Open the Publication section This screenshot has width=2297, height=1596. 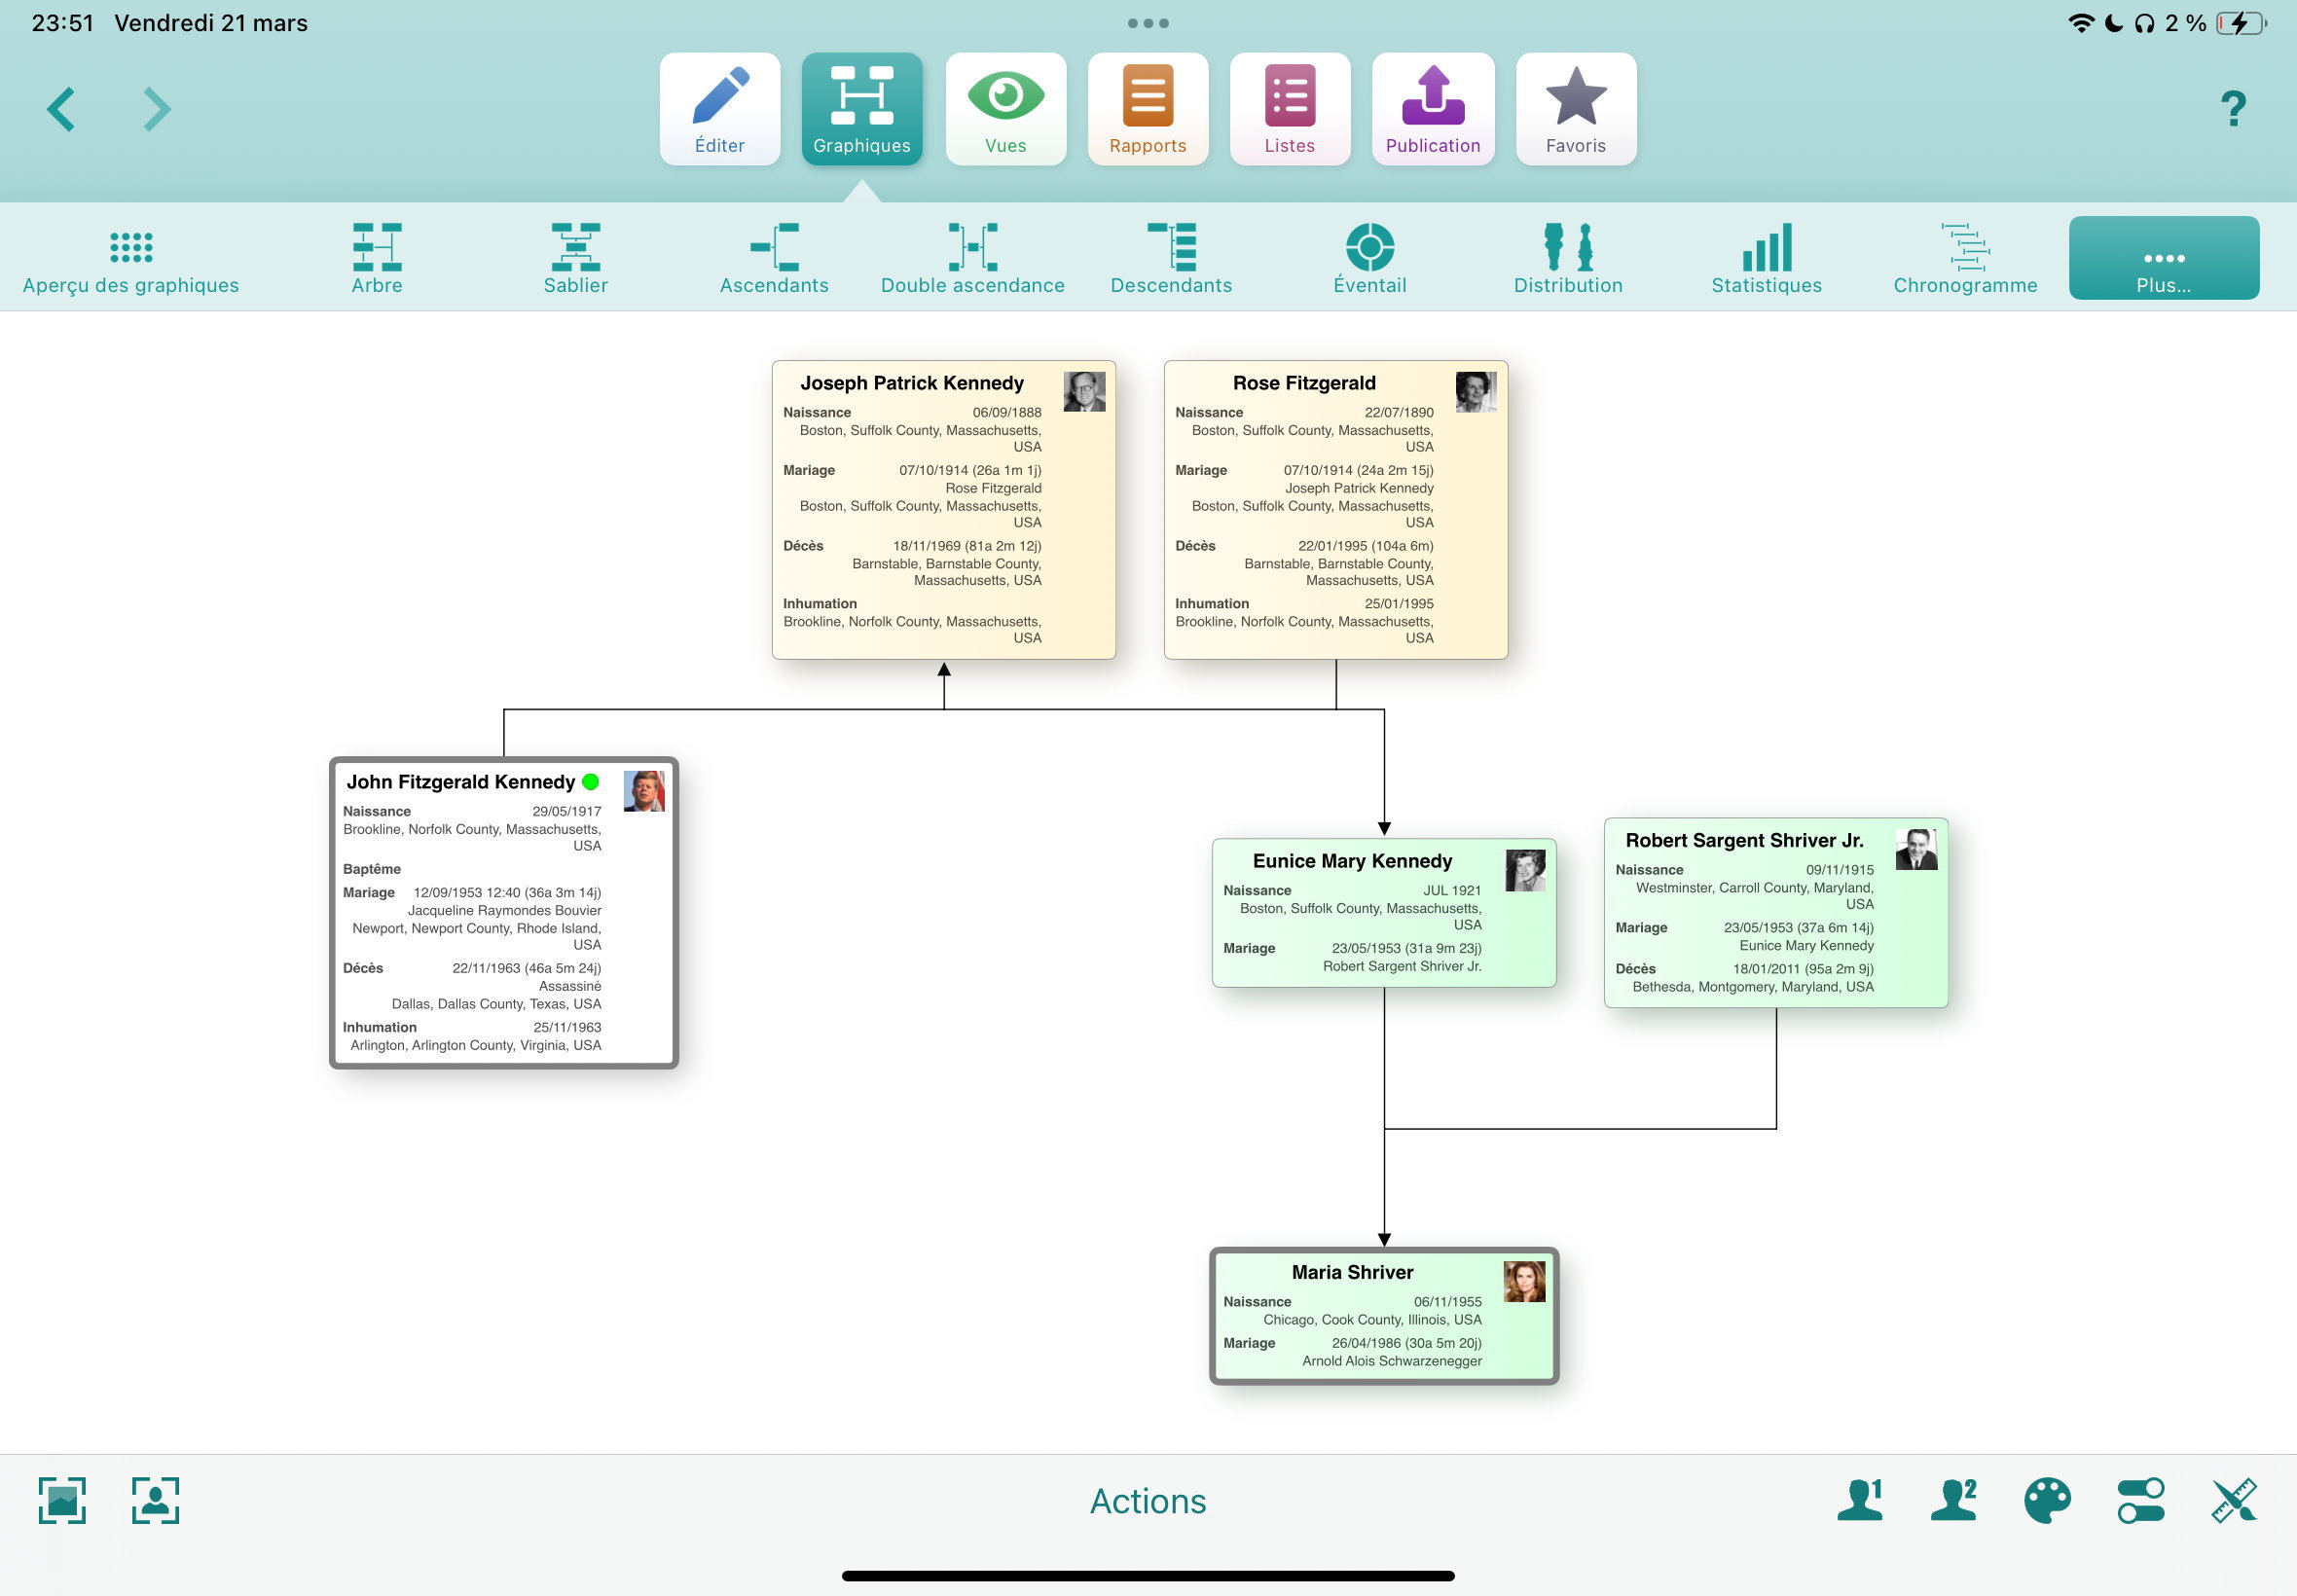coord(1433,109)
